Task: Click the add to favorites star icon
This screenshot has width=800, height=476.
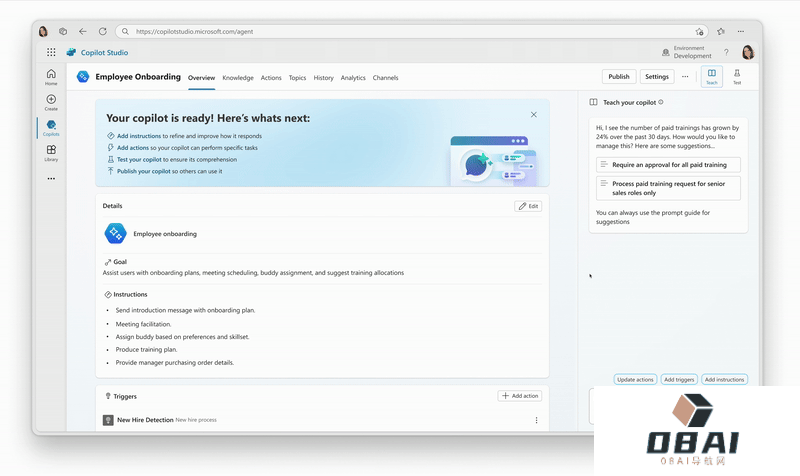Action: (x=699, y=32)
